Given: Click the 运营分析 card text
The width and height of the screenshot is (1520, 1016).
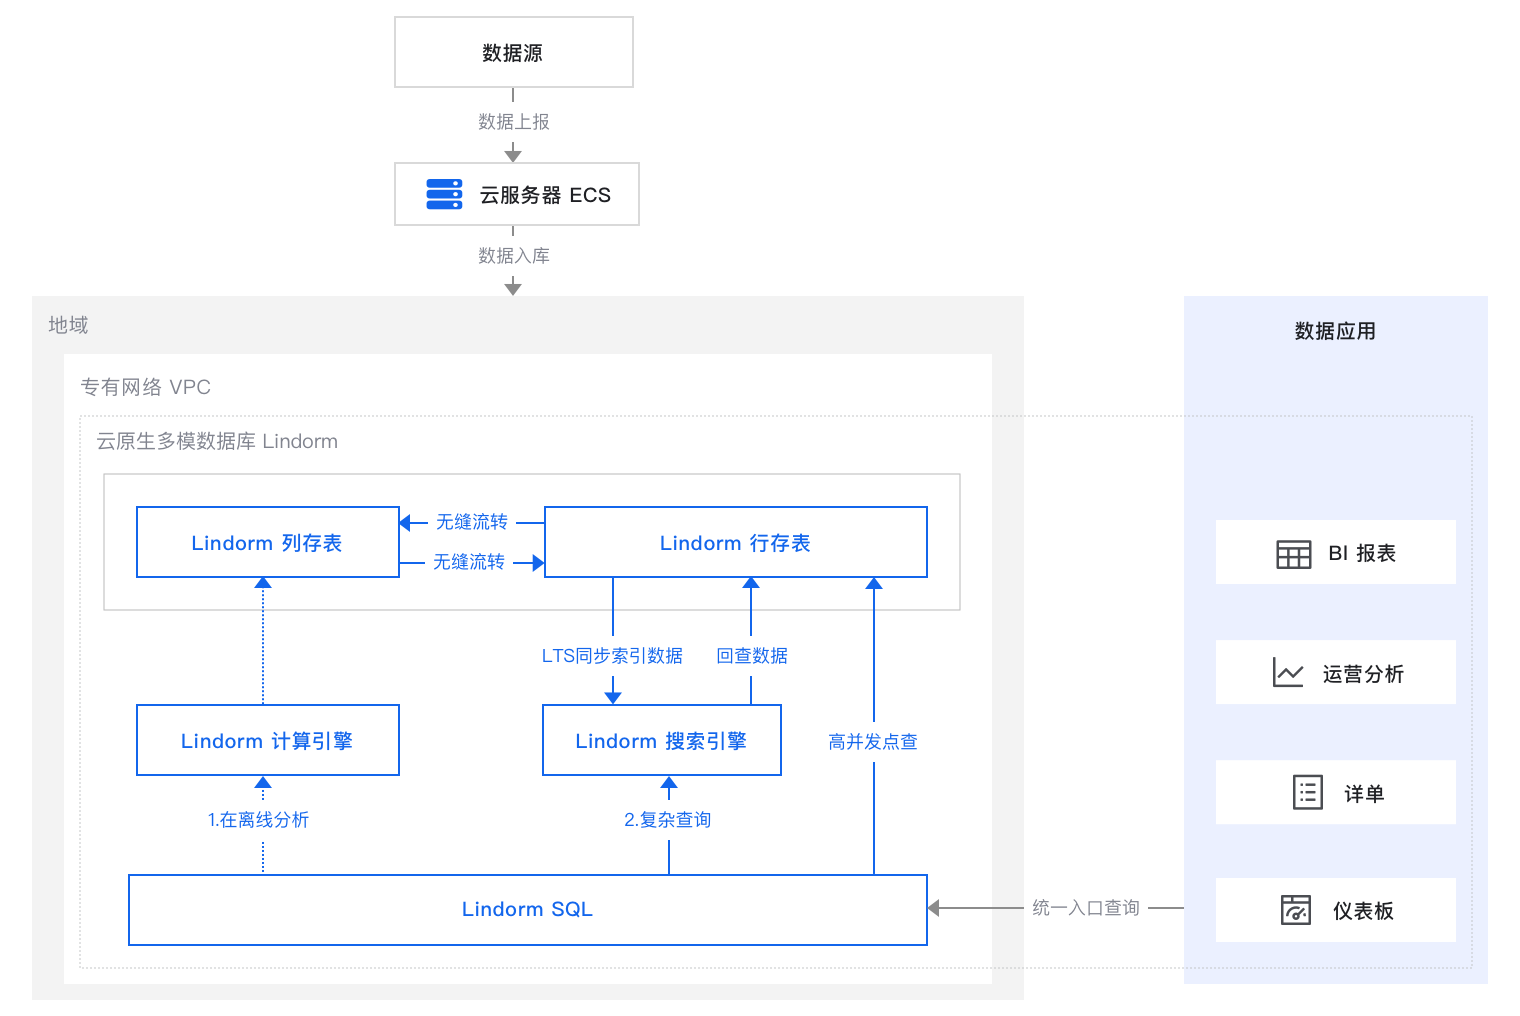Looking at the screenshot, I should pos(1364,674).
